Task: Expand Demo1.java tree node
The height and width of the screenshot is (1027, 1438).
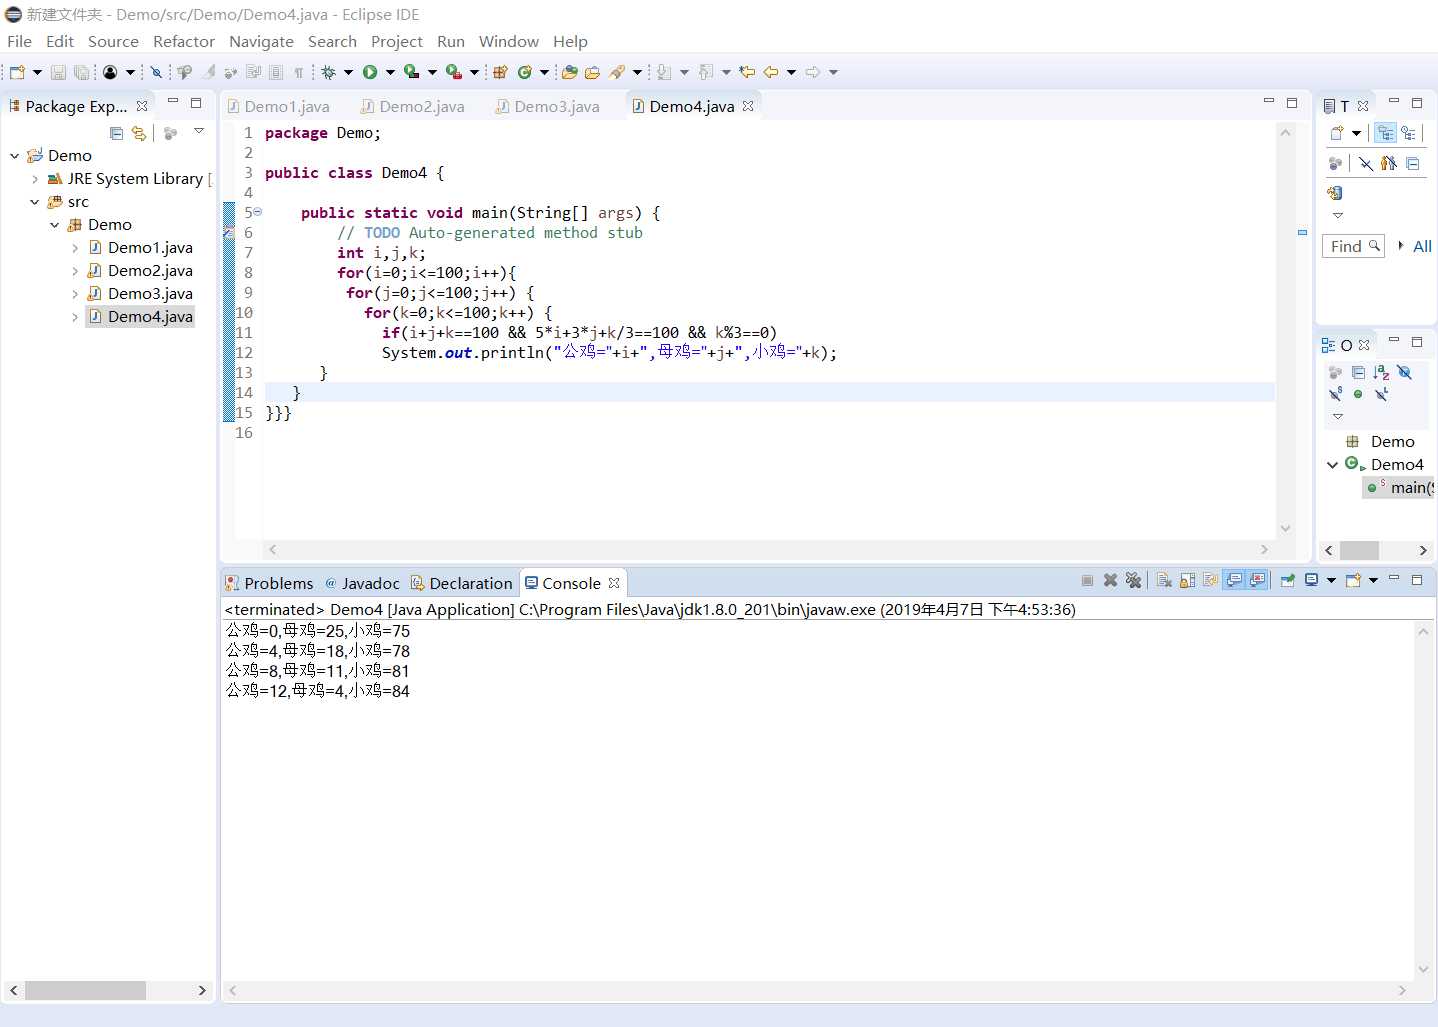Action: point(75,248)
